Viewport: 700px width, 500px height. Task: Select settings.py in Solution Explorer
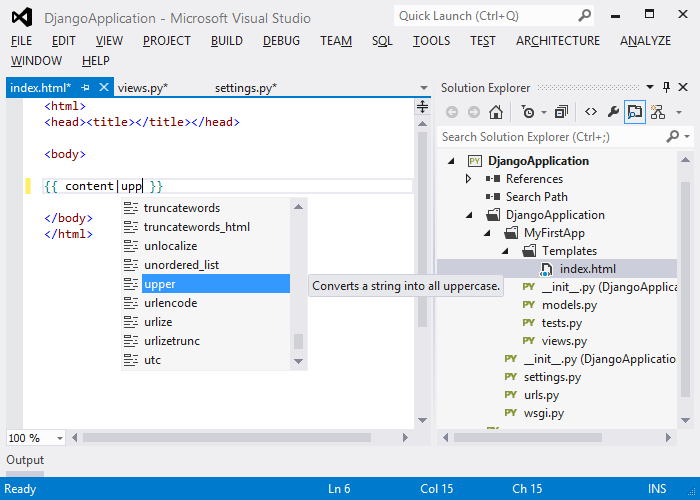(x=552, y=377)
